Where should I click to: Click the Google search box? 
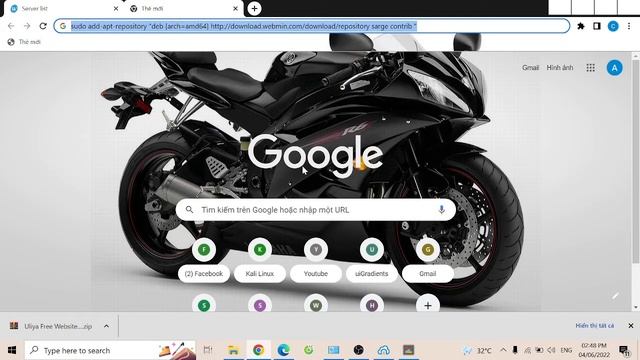point(316,210)
